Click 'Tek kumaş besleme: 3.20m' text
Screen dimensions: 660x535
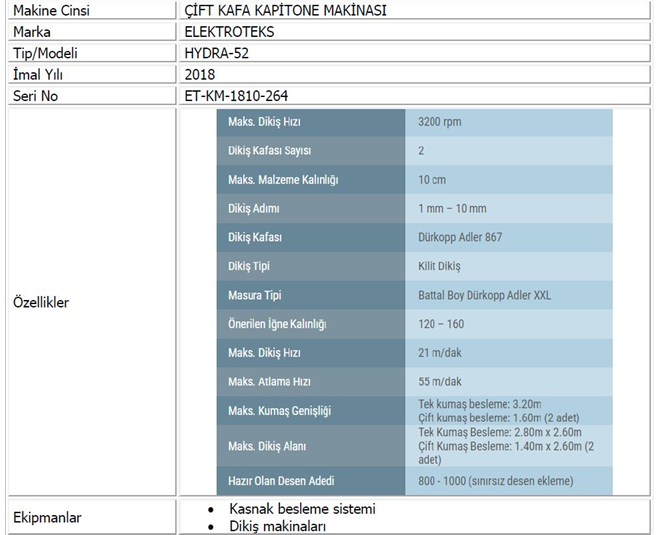[480, 404]
